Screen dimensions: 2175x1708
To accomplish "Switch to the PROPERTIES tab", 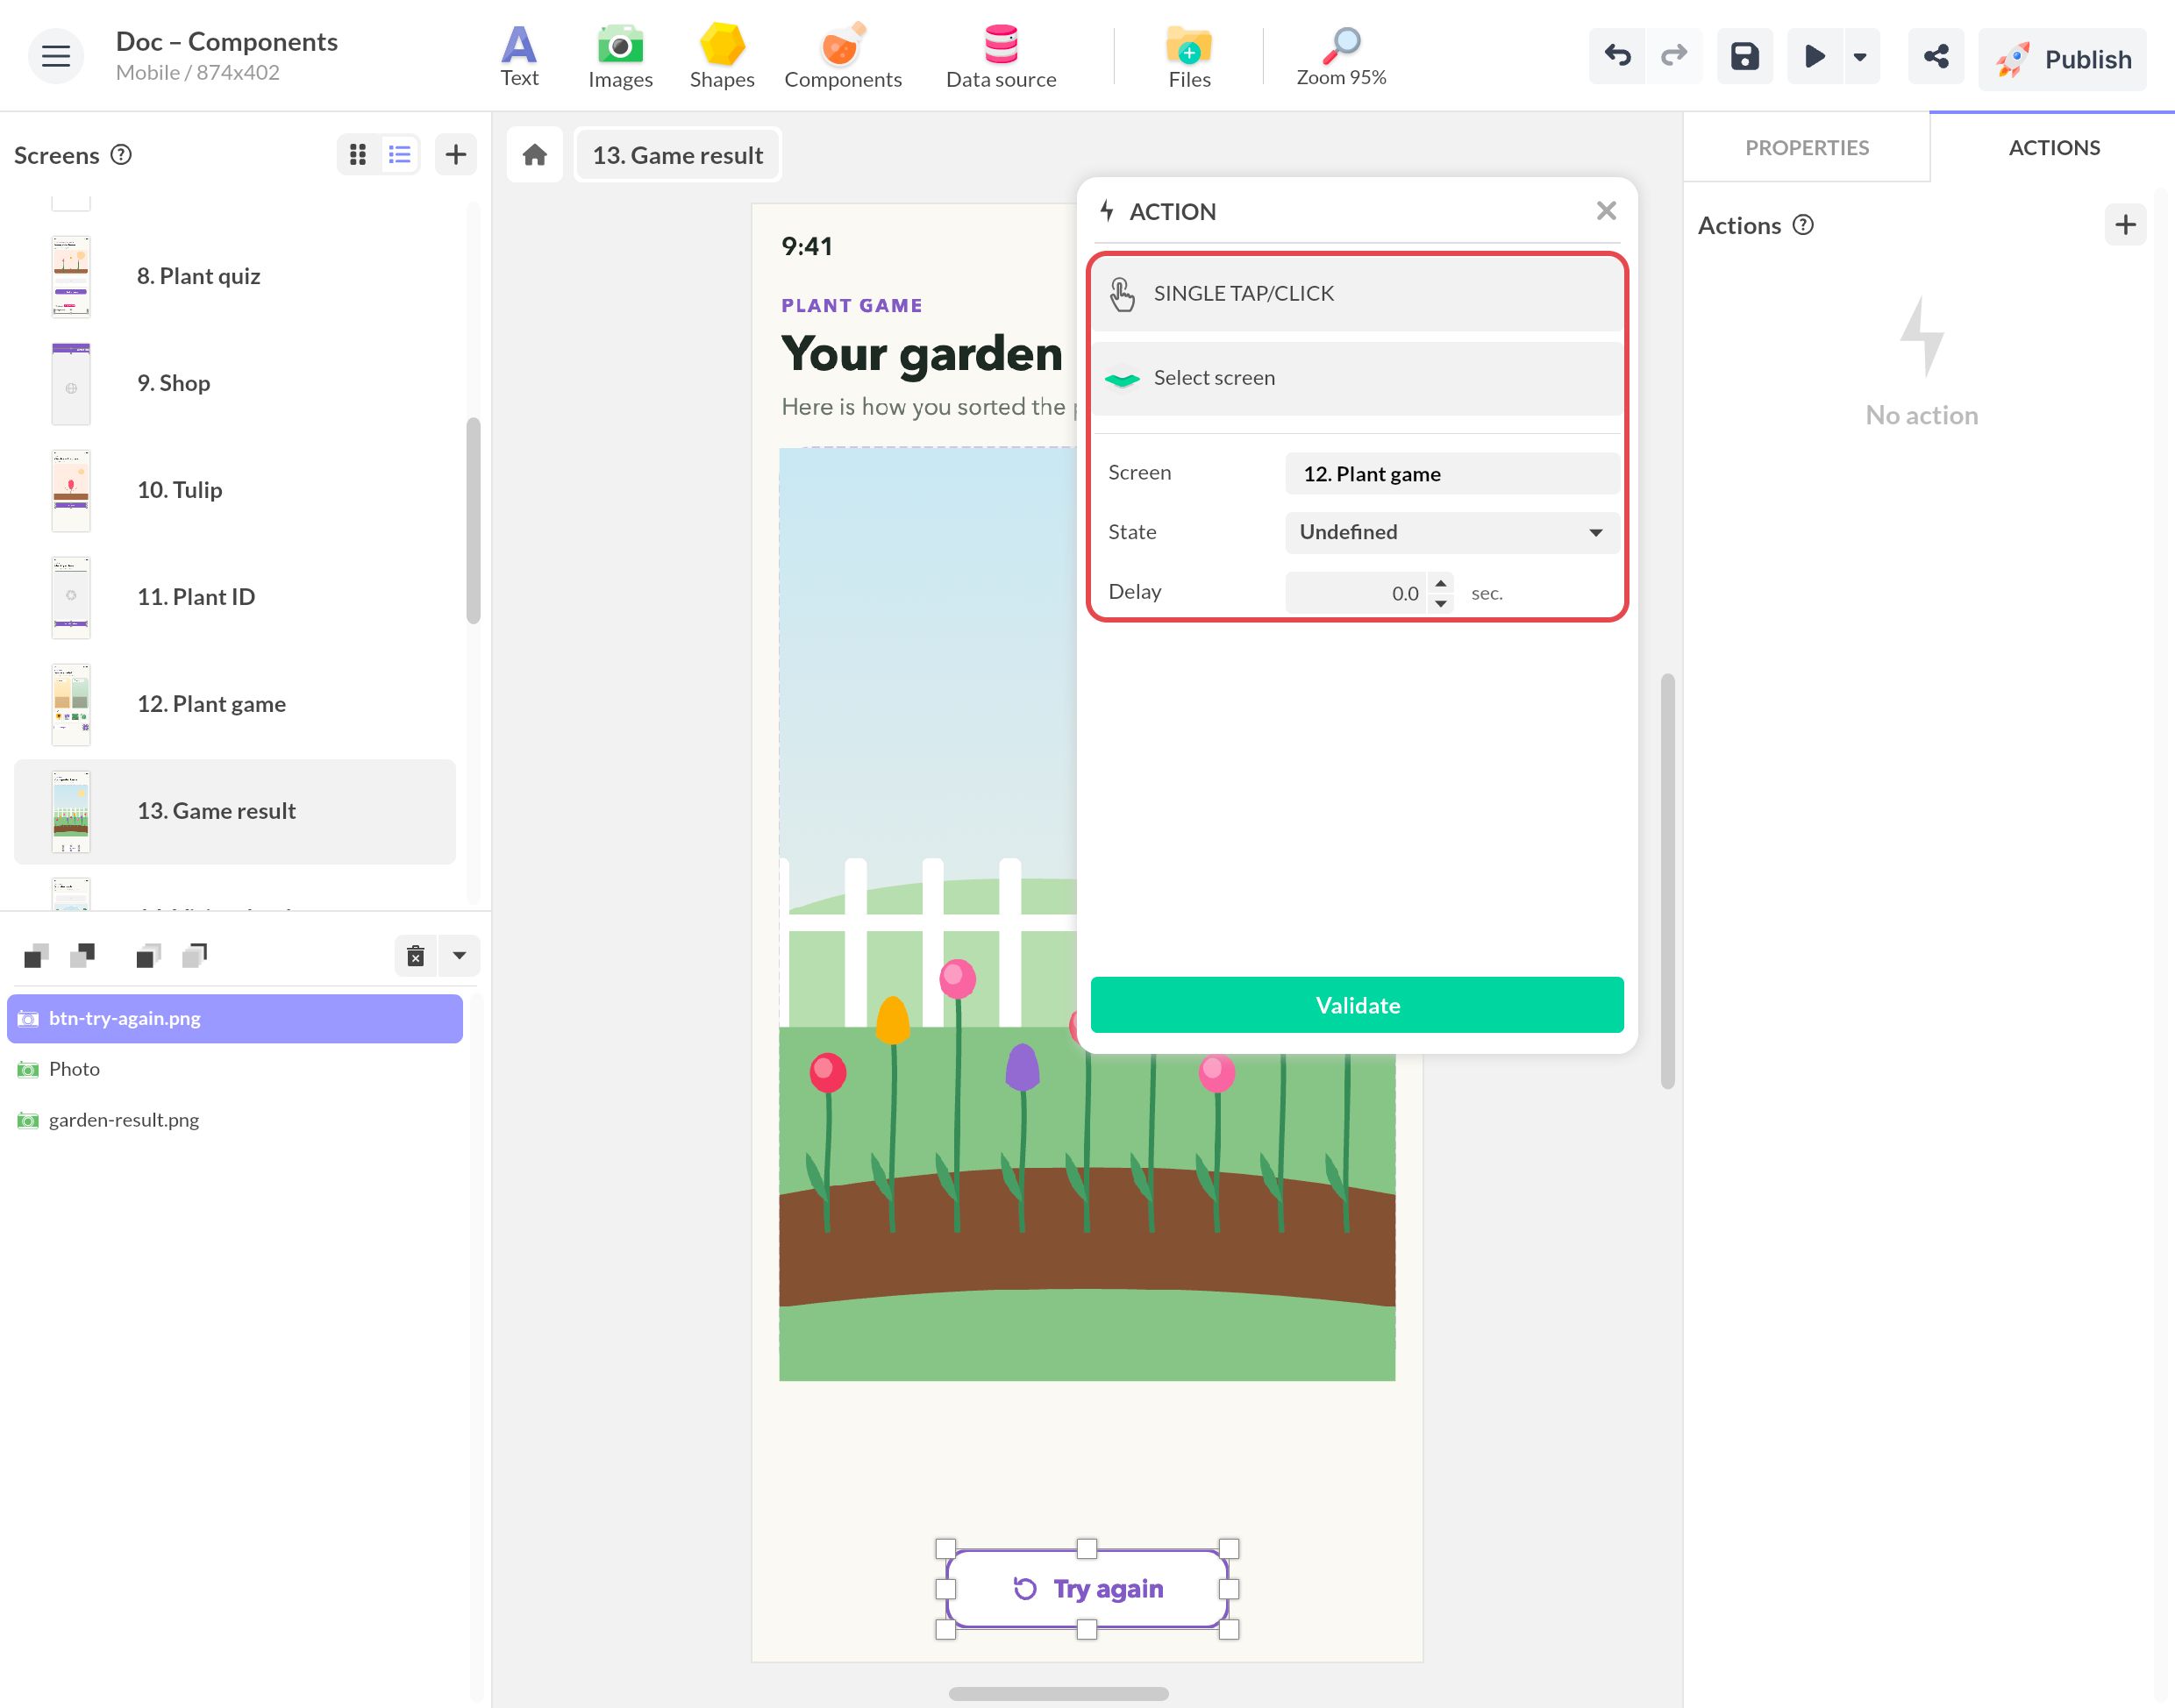I will coord(1806,148).
